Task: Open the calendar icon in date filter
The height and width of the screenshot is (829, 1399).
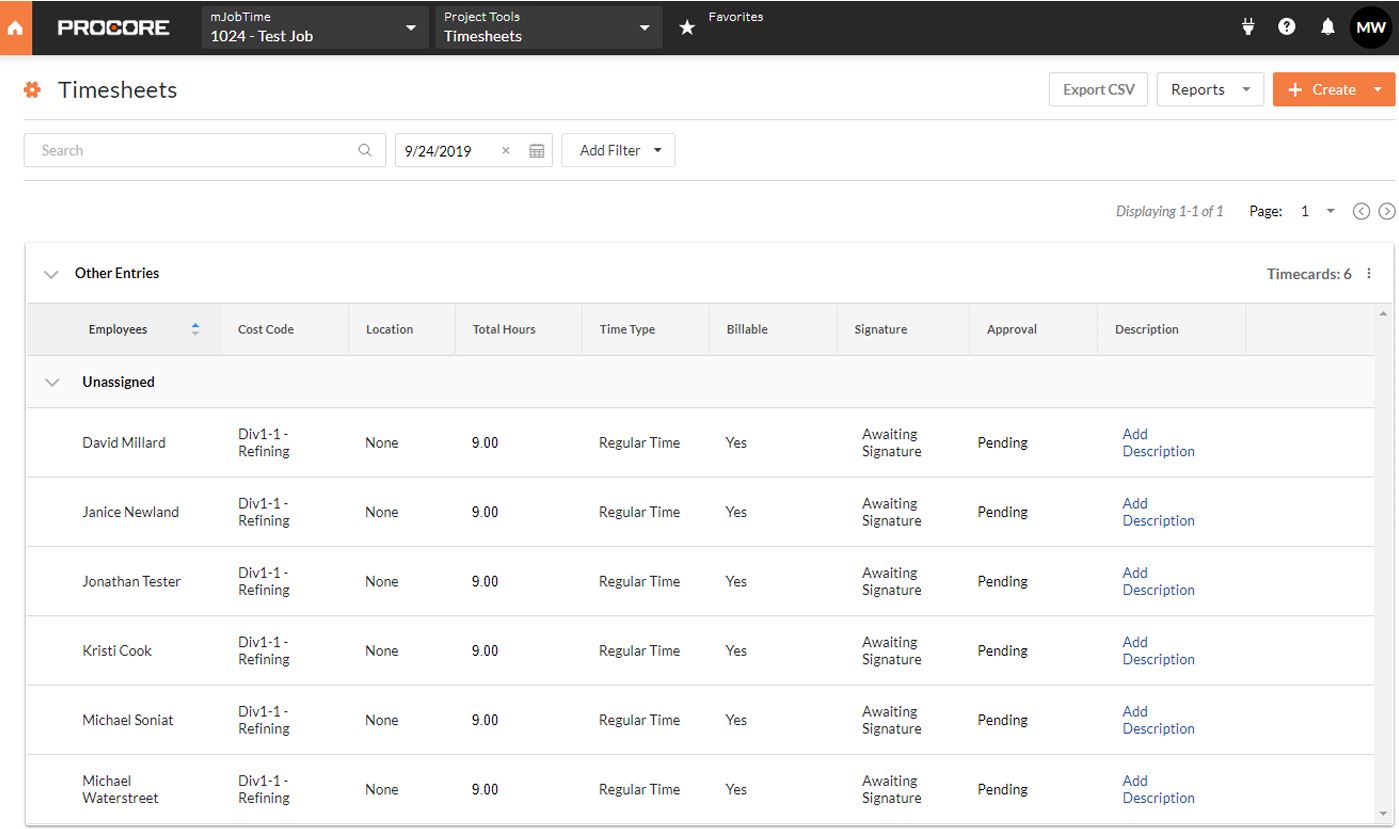Action: coord(536,150)
